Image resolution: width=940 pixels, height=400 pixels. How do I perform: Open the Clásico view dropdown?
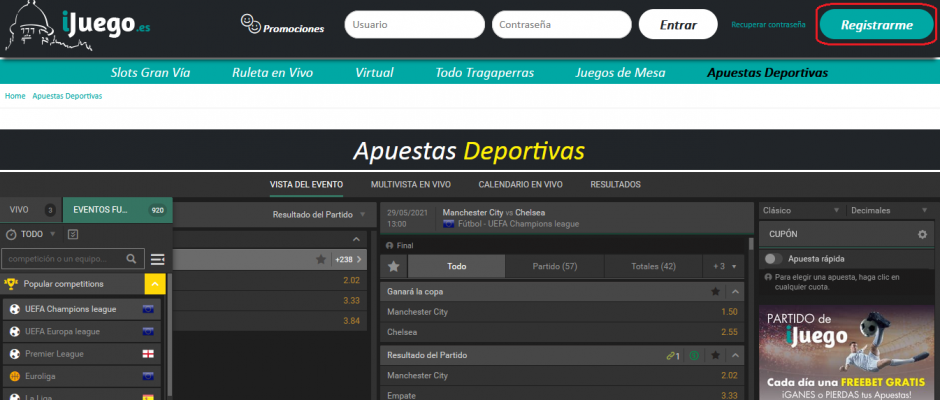[801, 210]
